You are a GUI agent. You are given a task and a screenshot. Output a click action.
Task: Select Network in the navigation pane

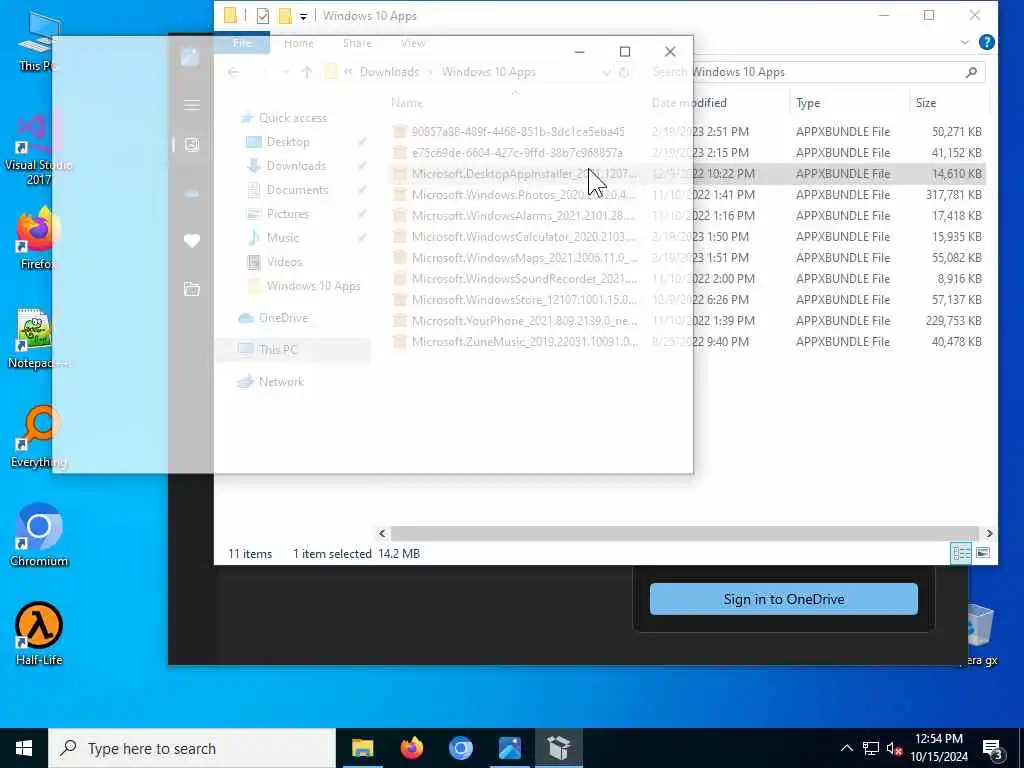(x=281, y=381)
